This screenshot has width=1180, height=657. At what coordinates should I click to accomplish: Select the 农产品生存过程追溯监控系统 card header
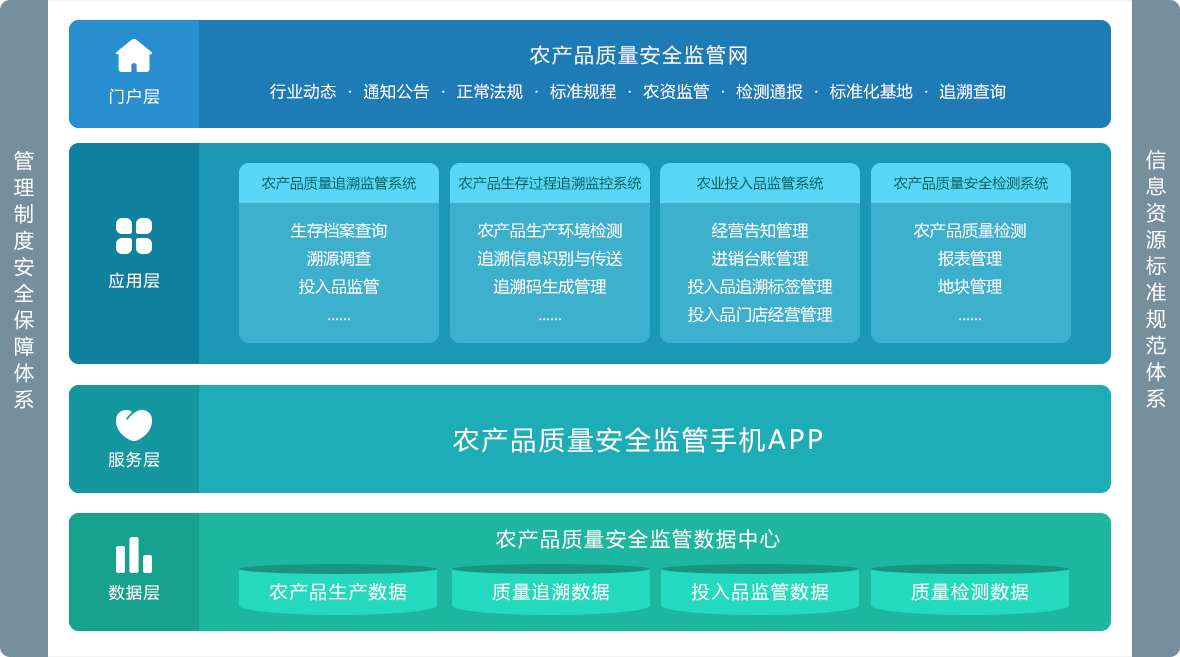click(549, 183)
